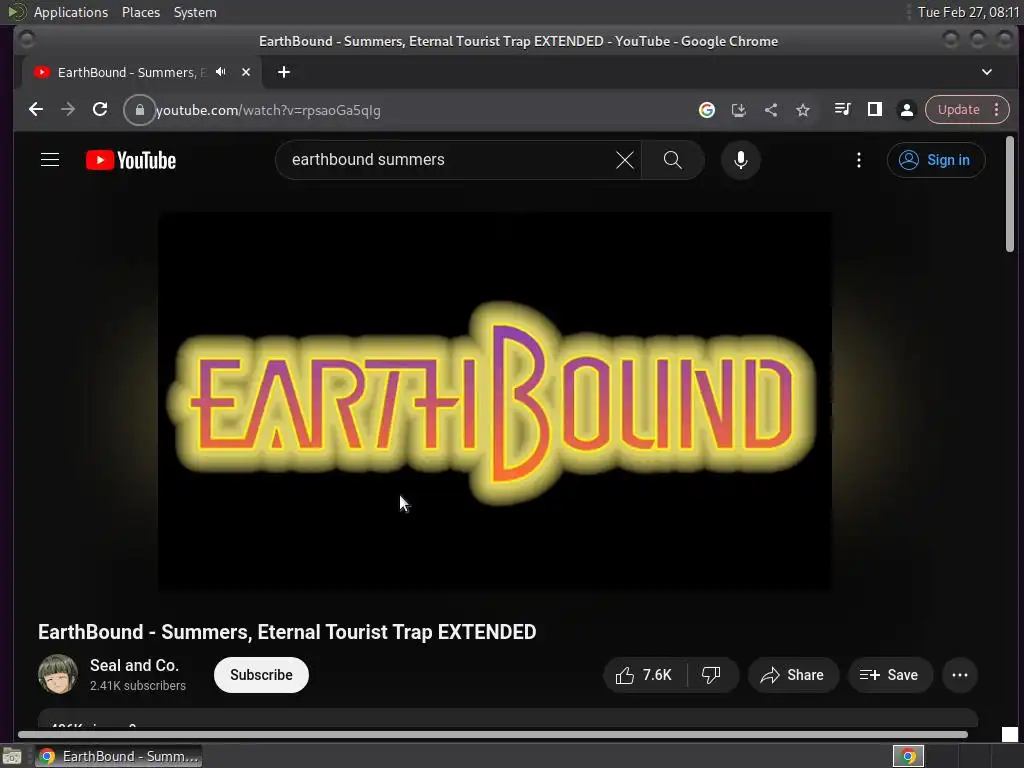Image resolution: width=1024 pixels, height=768 pixels.
Task: Open the YouTube guide hamburger menu
Action: pyautogui.click(x=50, y=160)
